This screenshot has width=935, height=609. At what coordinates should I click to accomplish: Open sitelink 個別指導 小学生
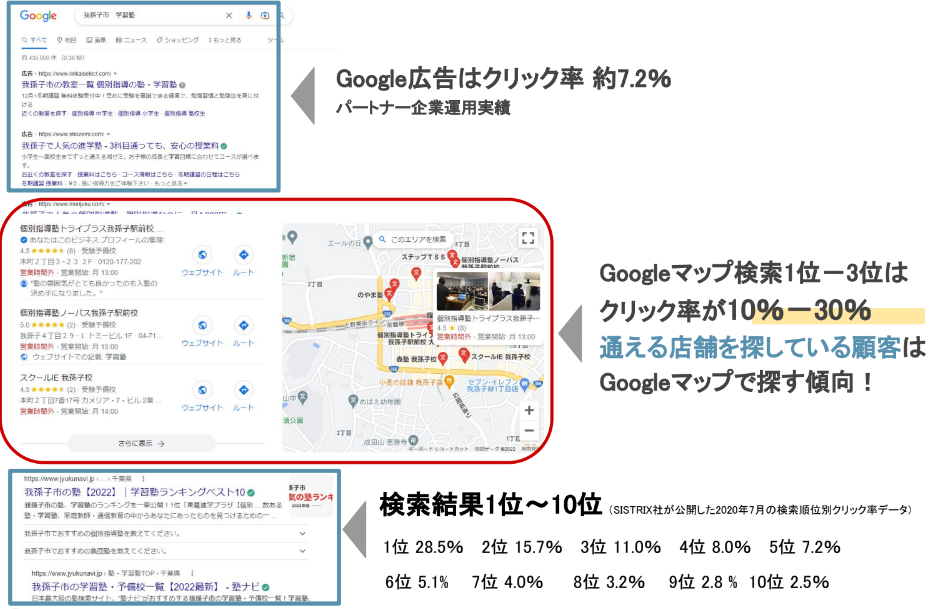coord(138,113)
